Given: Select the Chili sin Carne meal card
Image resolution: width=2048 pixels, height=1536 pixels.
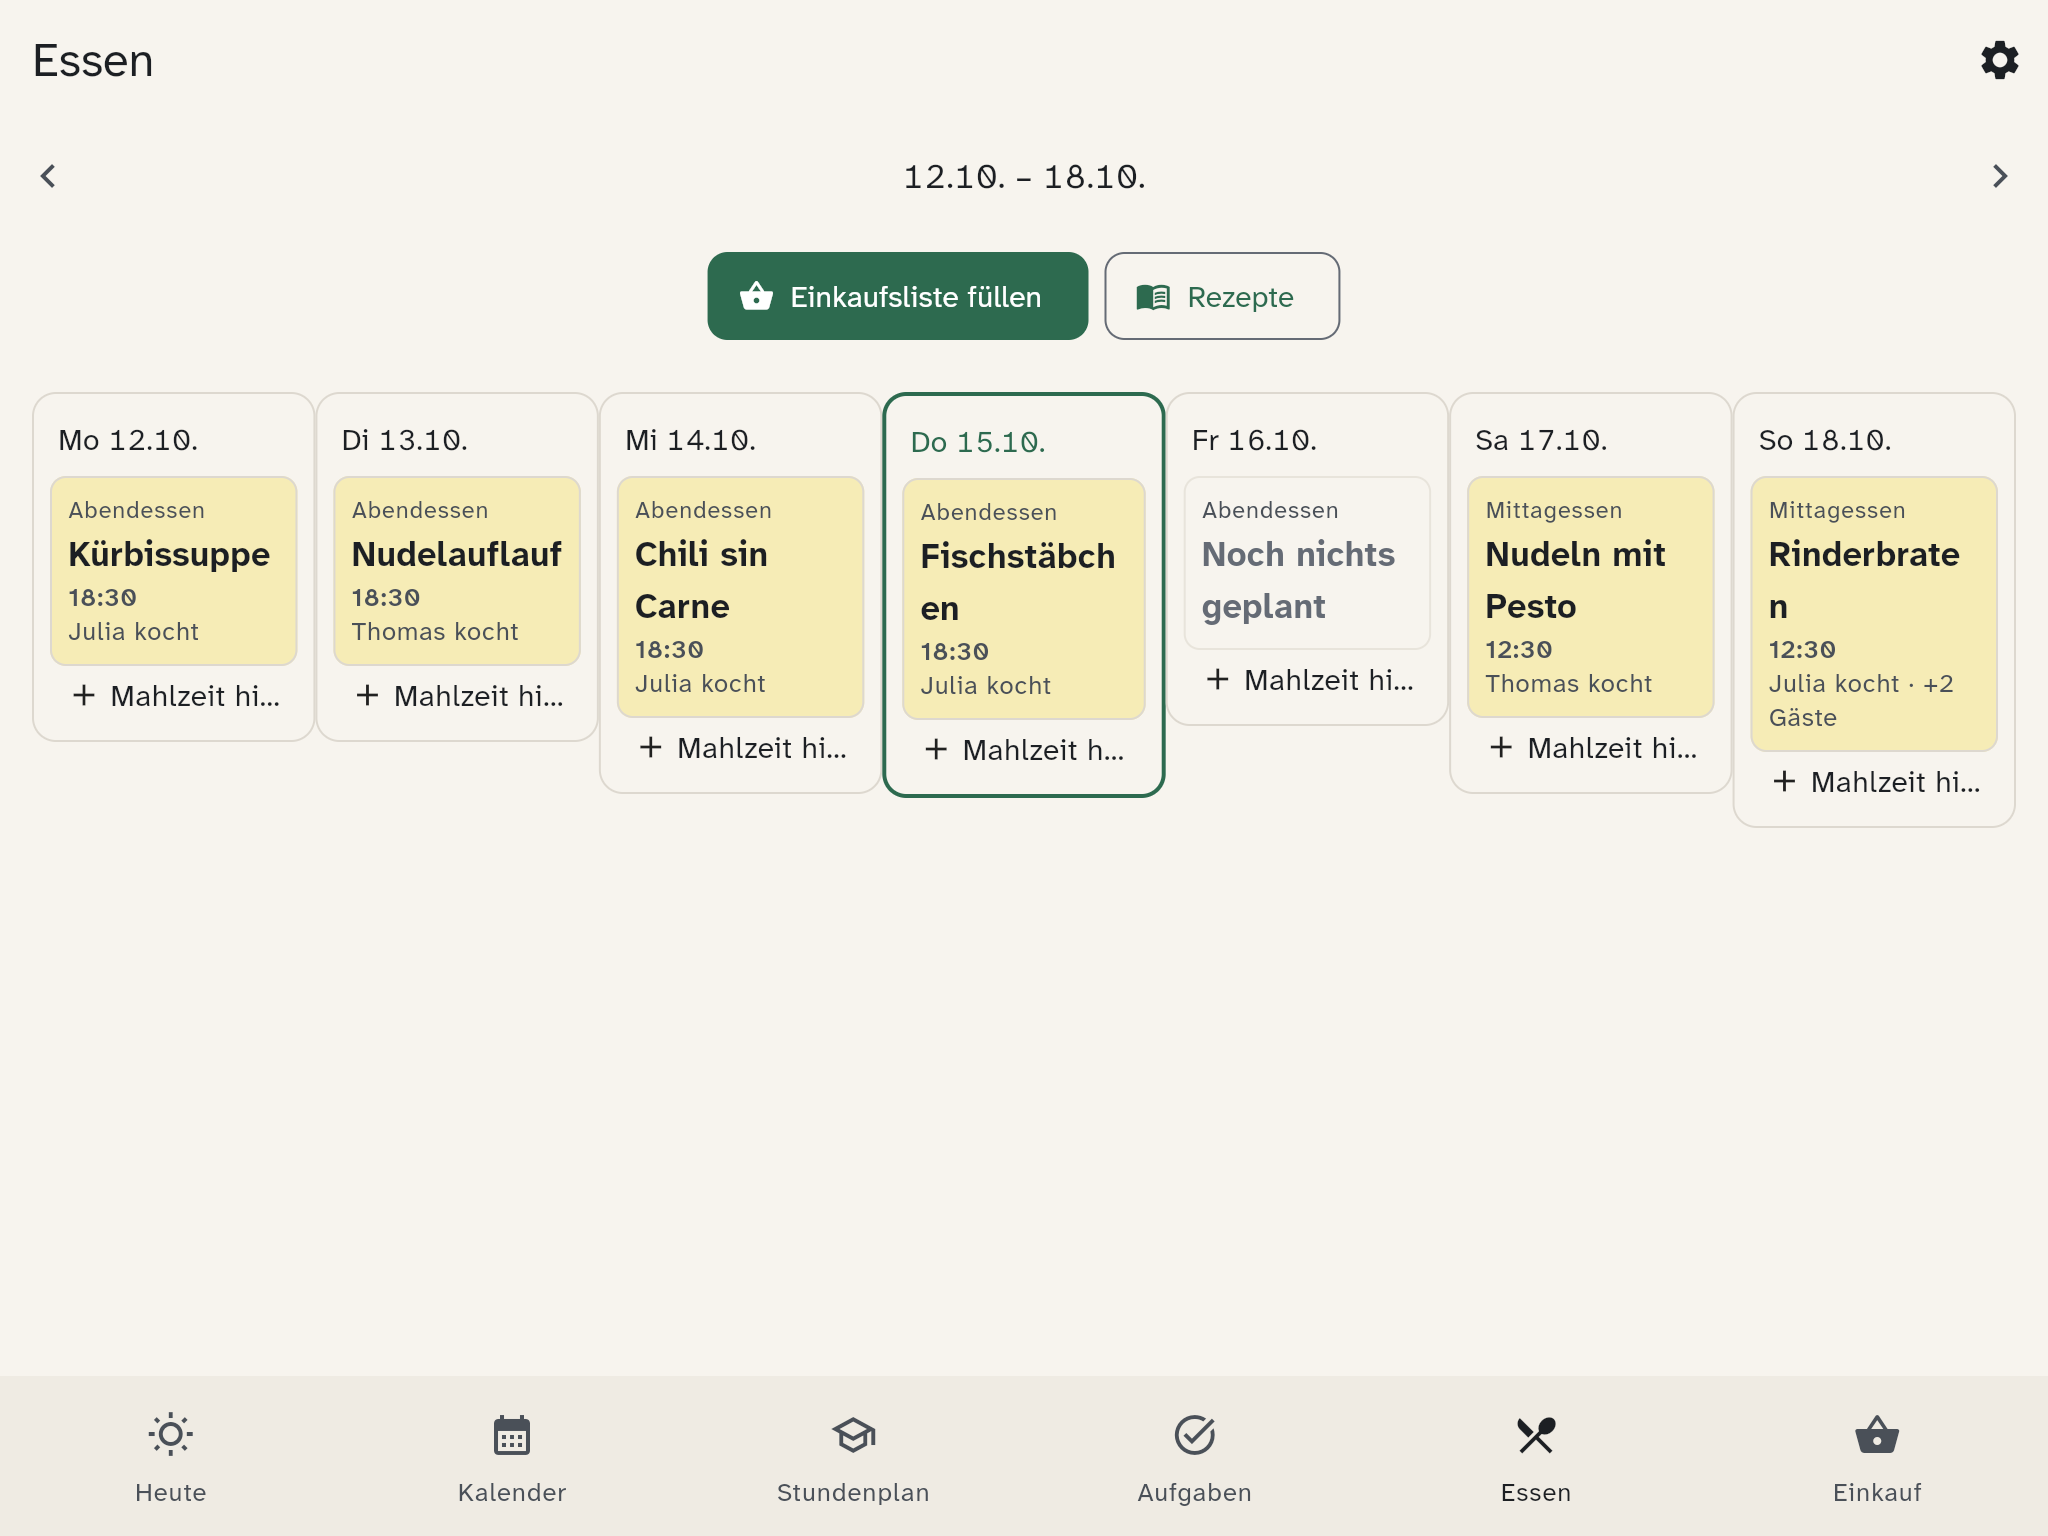Looking at the screenshot, I should click(x=740, y=597).
